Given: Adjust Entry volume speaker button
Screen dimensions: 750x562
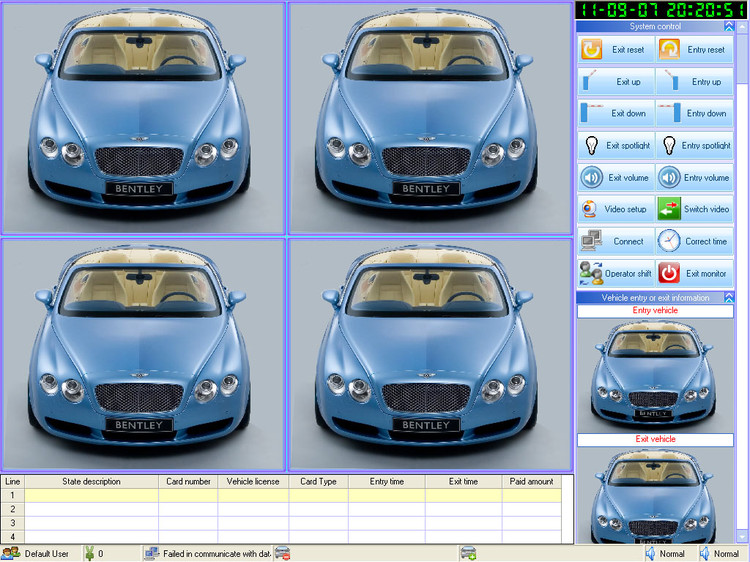Looking at the screenshot, I should (x=694, y=177).
